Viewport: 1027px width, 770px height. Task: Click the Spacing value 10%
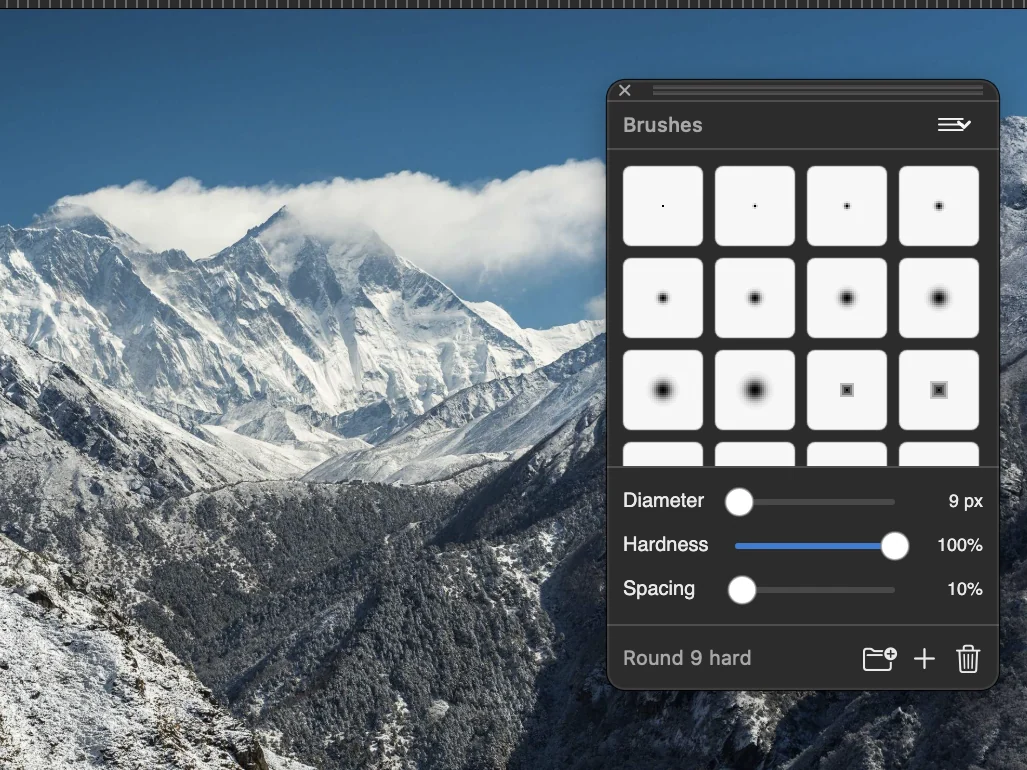pos(965,589)
